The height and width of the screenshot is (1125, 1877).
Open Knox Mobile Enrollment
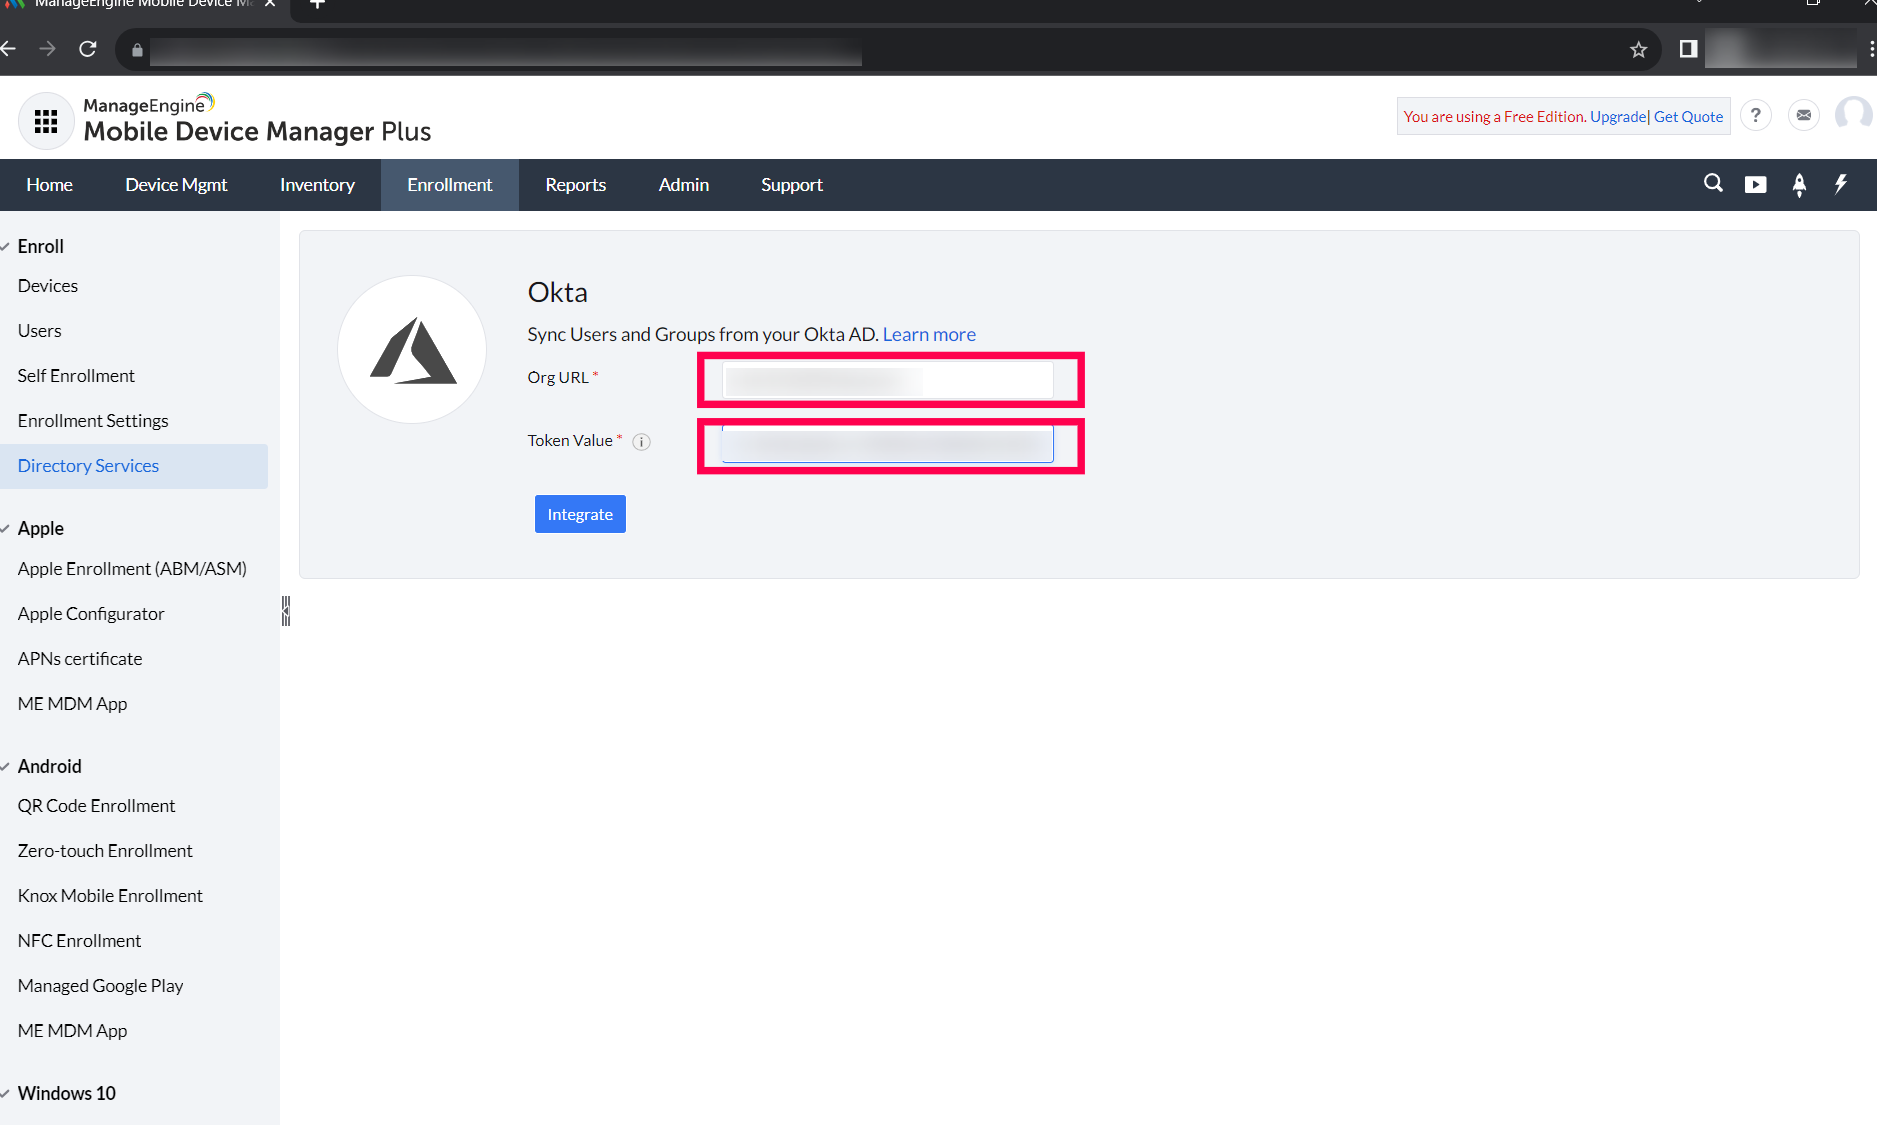coord(110,896)
